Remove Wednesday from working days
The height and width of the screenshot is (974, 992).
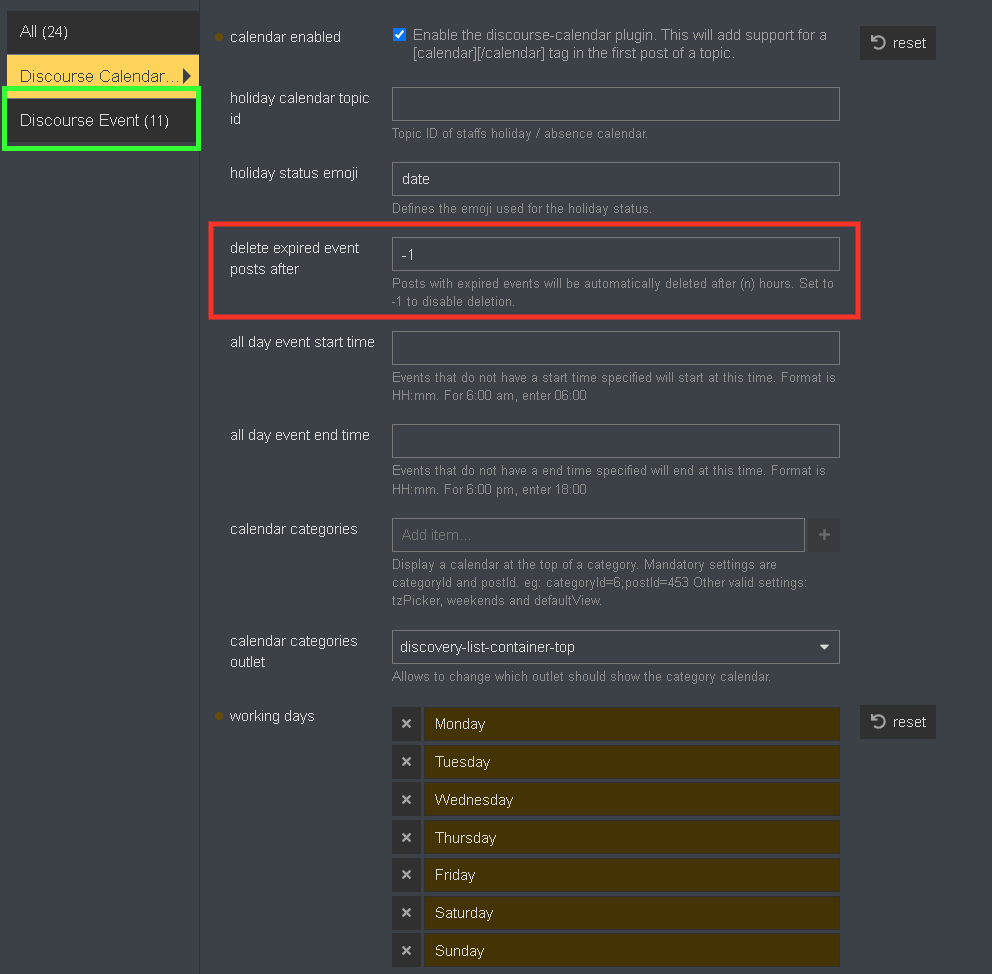406,799
